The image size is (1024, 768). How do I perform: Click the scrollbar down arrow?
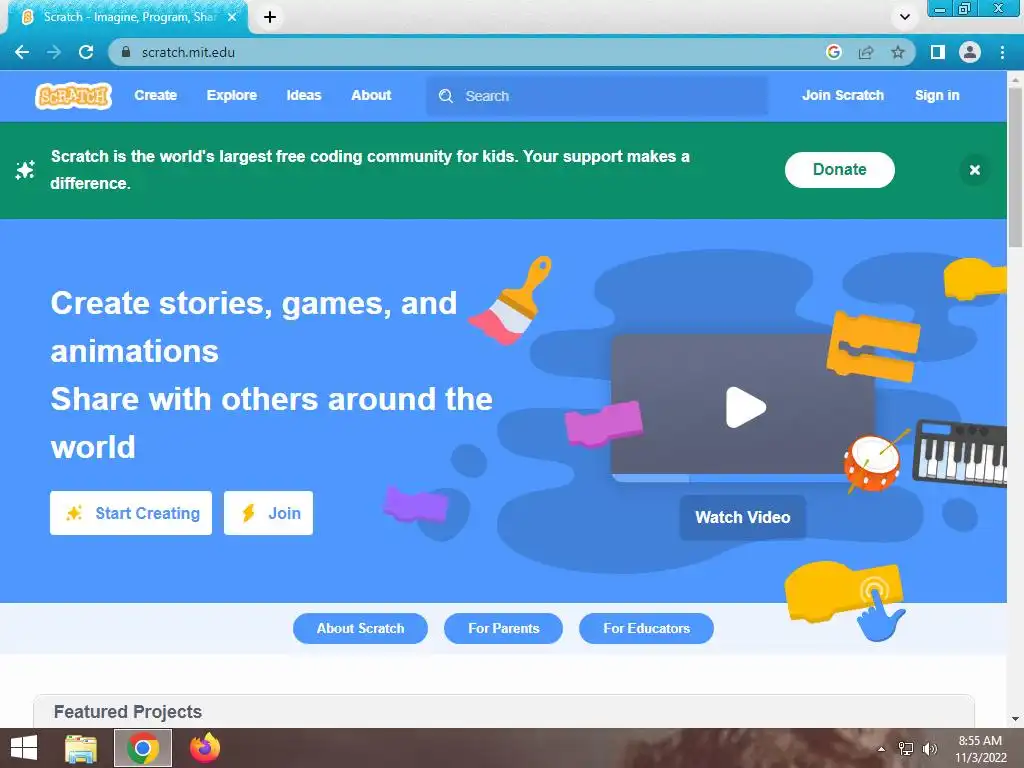click(1015, 719)
